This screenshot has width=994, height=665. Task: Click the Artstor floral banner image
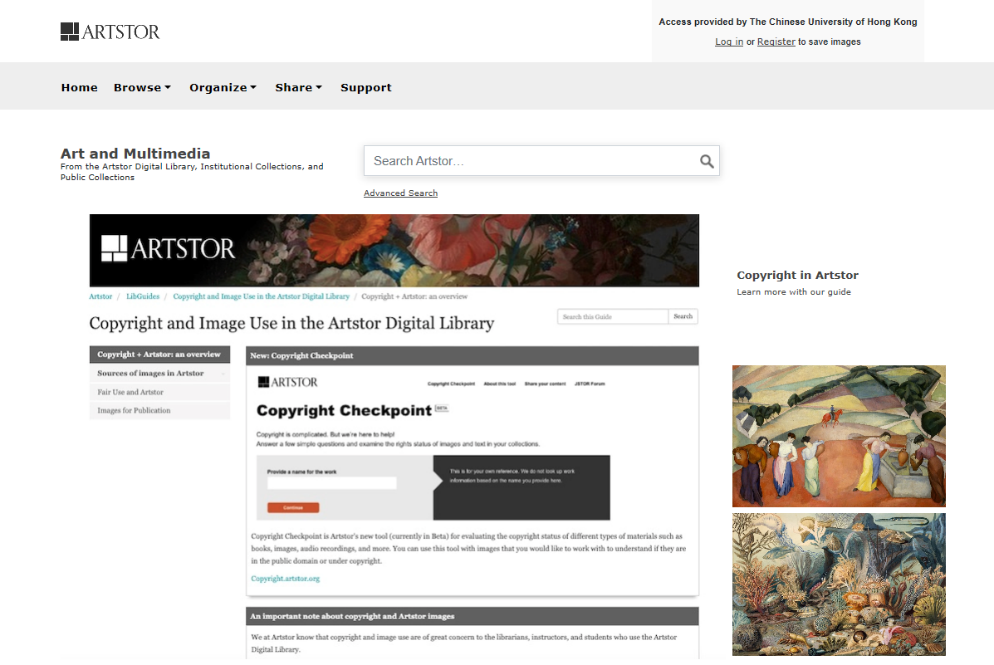pos(394,250)
